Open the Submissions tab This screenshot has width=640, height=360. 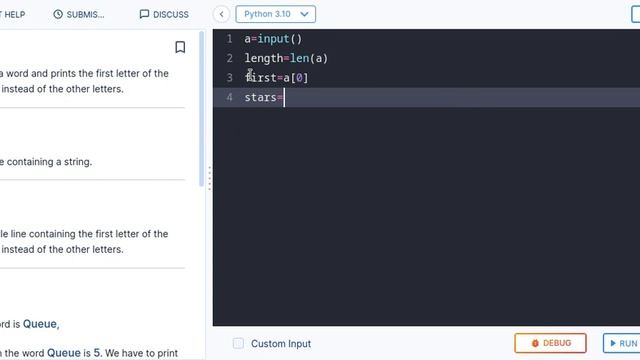click(x=79, y=14)
